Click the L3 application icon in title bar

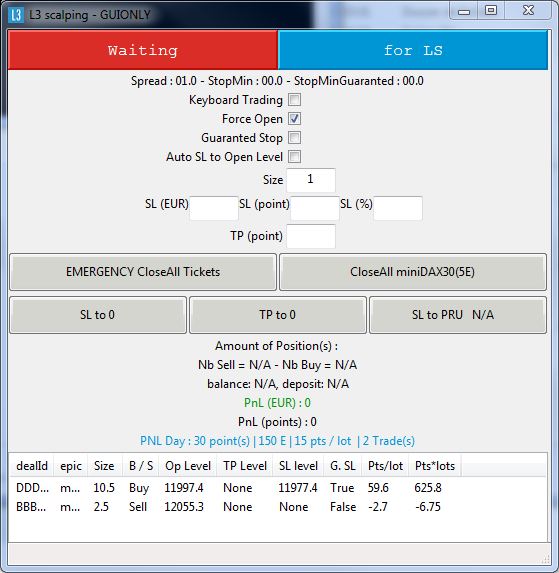(x=16, y=15)
